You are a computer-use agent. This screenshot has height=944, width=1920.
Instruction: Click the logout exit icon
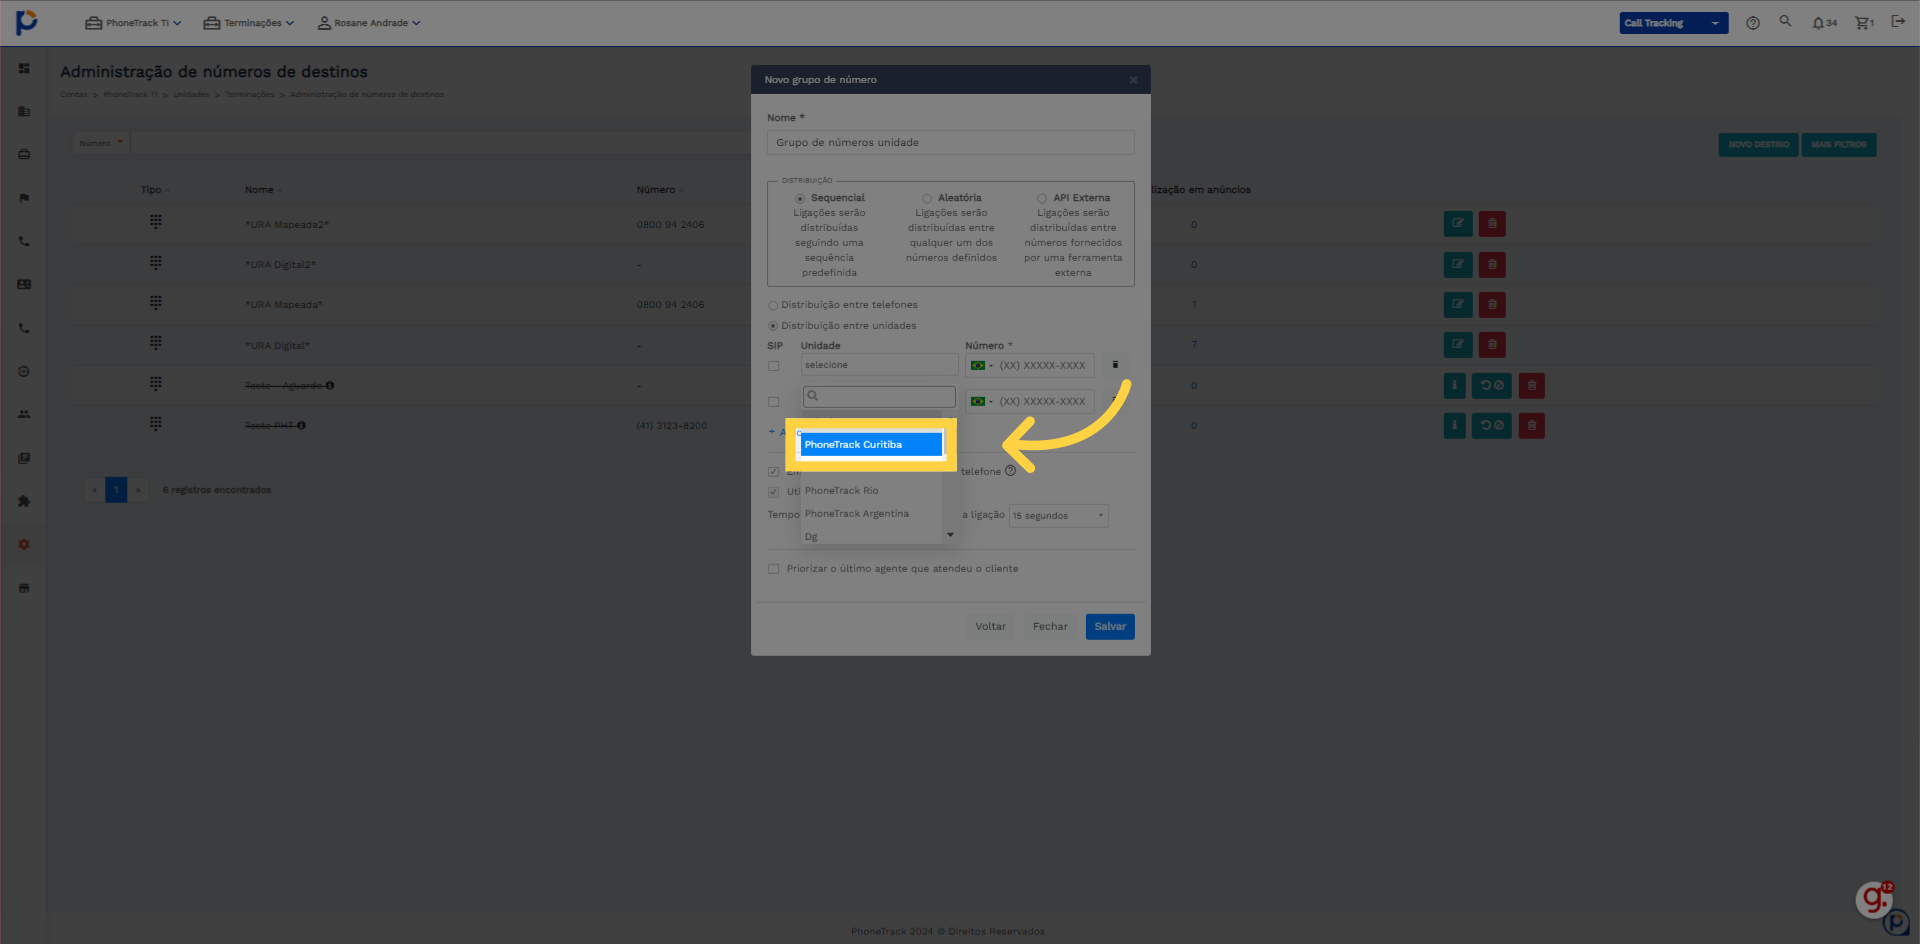click(1898, 22)
